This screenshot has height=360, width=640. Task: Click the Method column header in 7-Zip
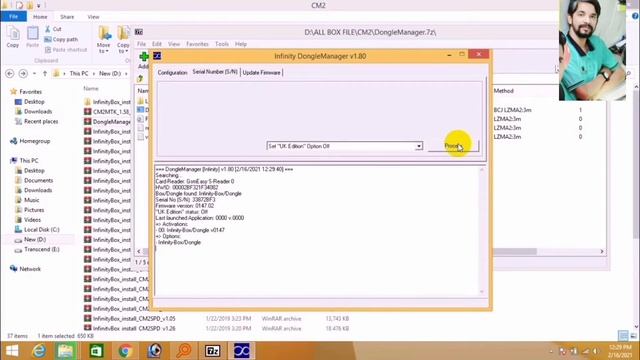pos(503,91)
